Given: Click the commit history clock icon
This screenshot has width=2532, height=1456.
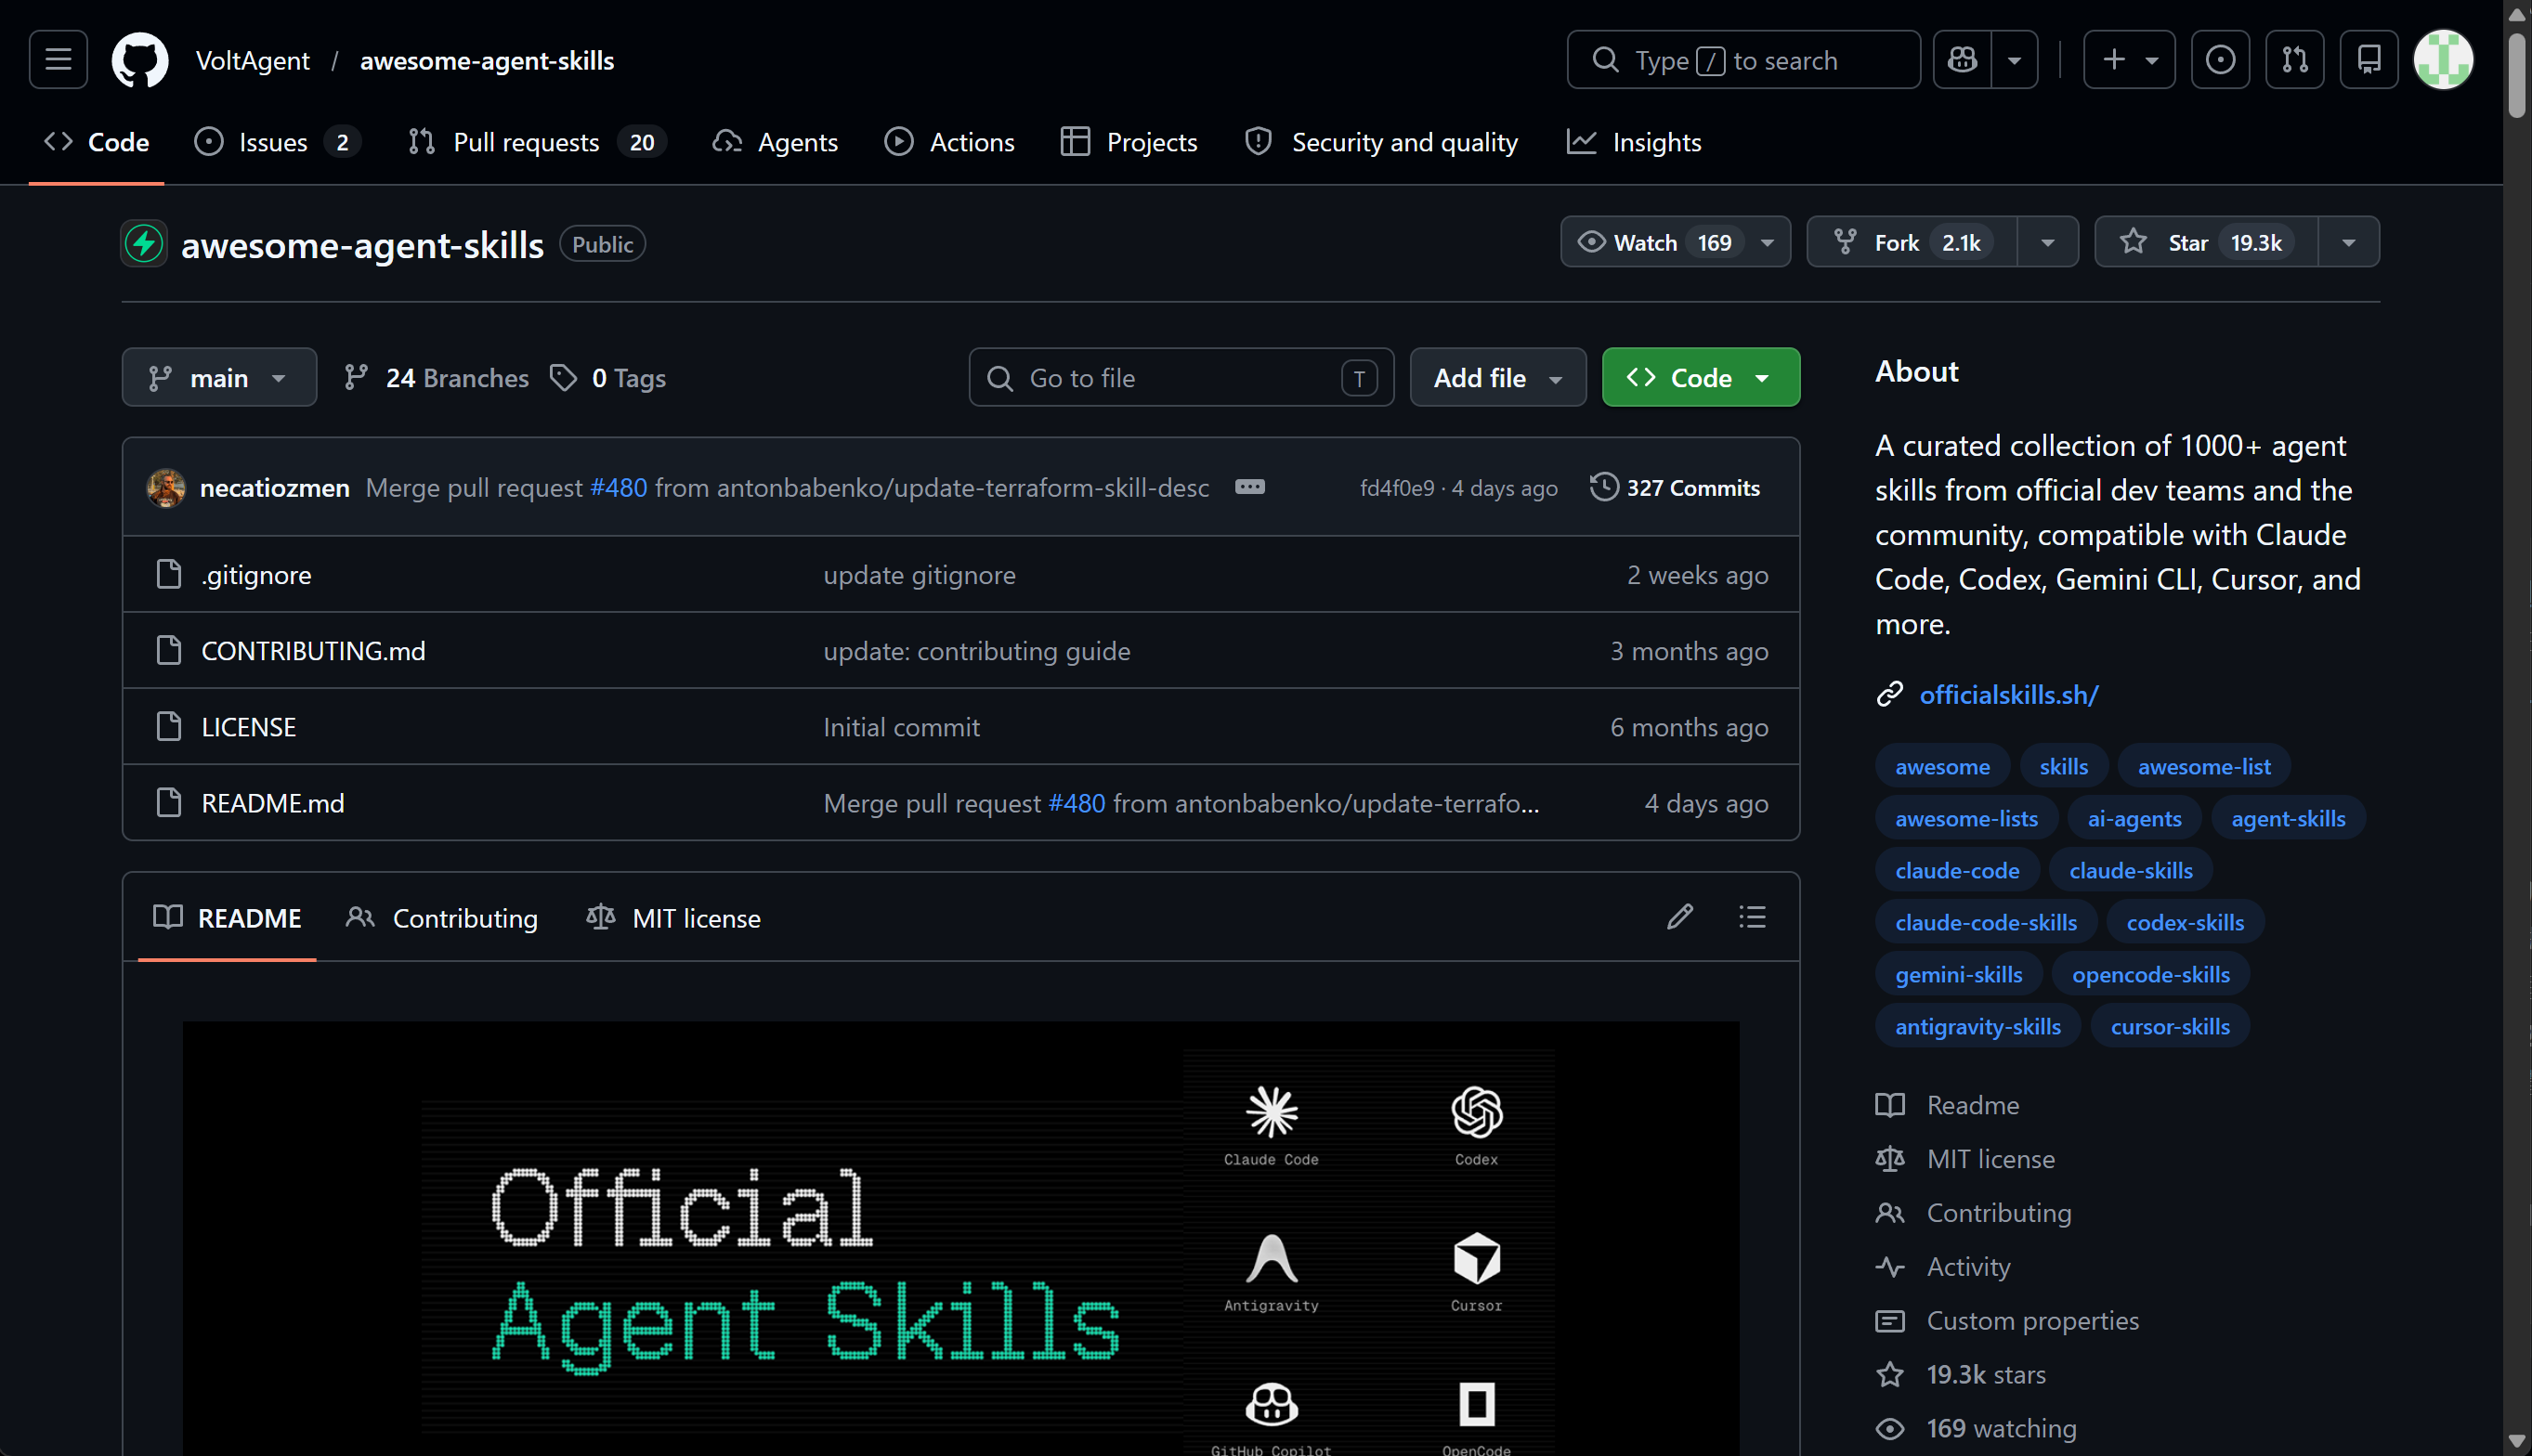Looking at the screenshot, I should coord(1604,487).
